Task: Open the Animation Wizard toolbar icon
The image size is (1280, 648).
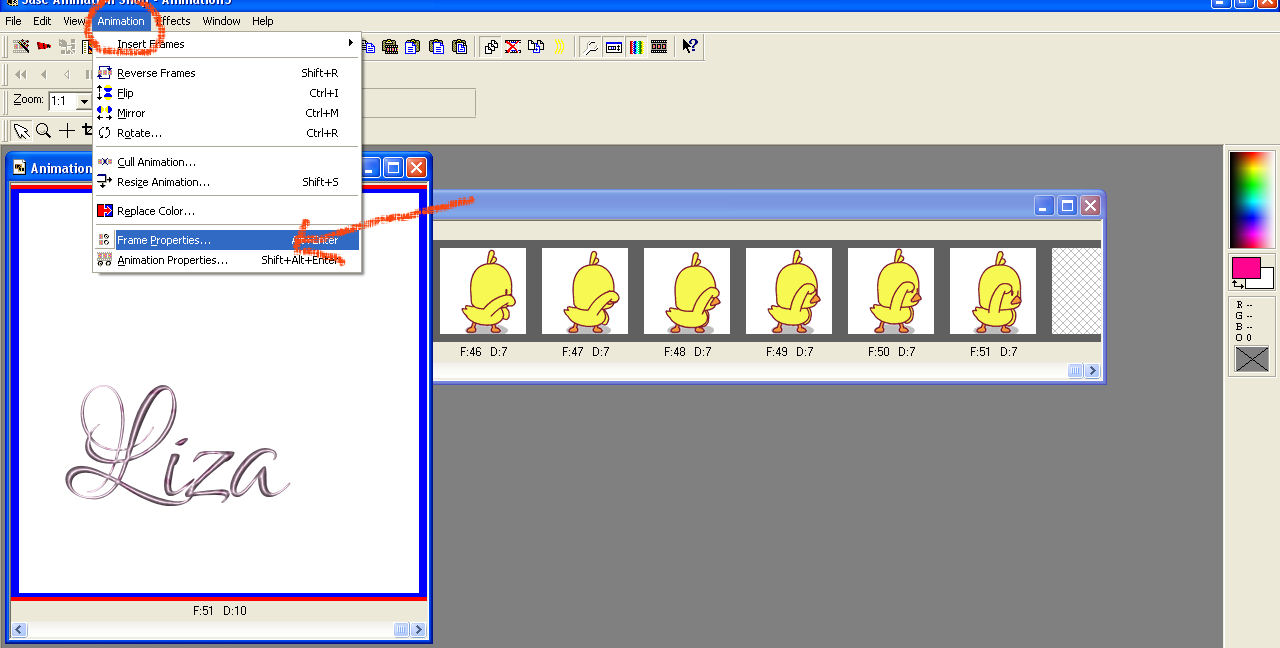Action: pyautogui.click(x=20, y=46)
